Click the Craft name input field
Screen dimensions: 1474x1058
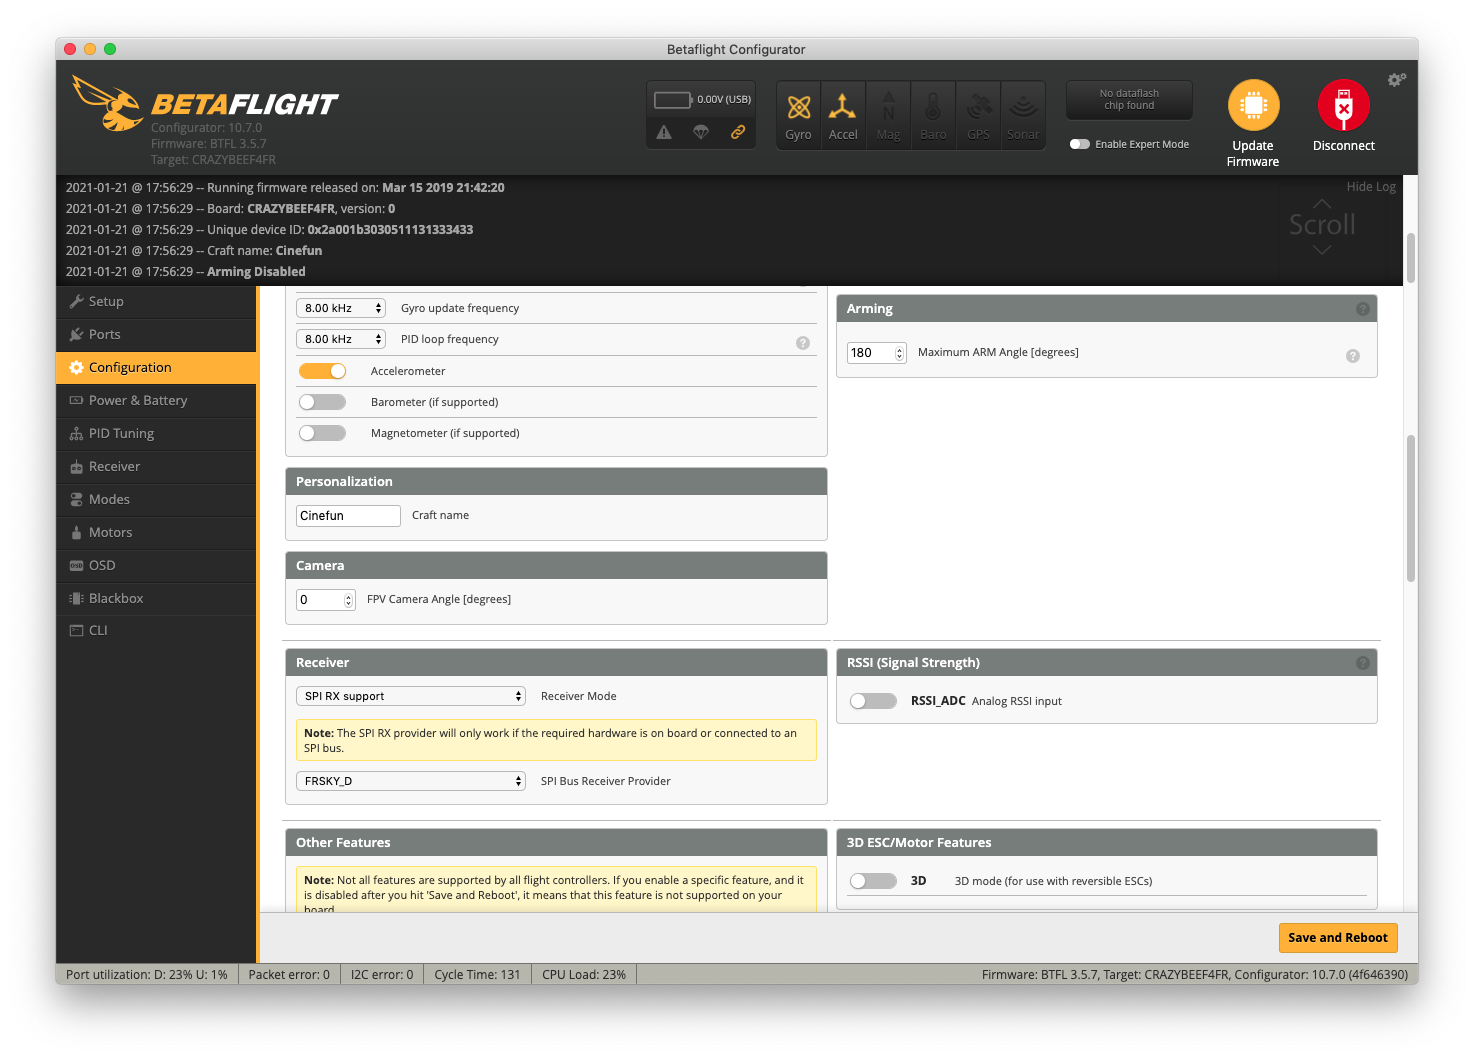pyautogui.click(x=348, y=516)
